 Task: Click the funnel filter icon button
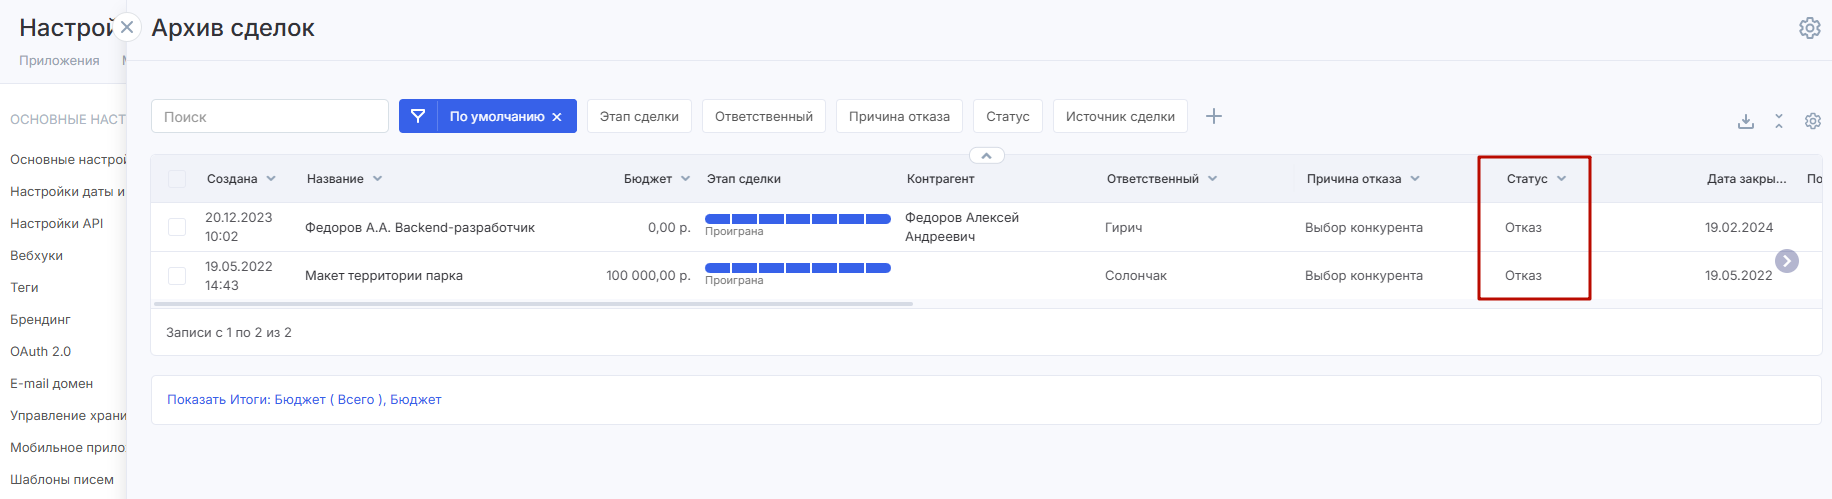coord(418,116)
